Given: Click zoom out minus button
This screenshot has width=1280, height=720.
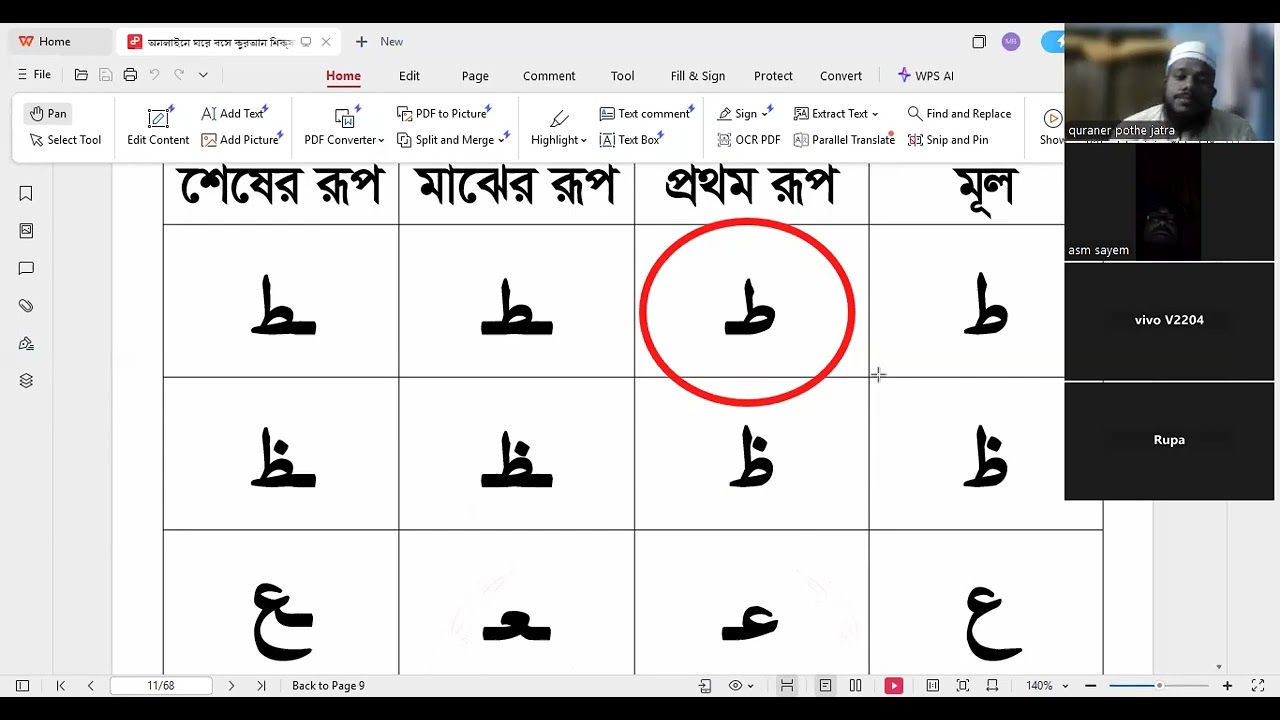Looking at the screenshot, I should coord(1090,686).
